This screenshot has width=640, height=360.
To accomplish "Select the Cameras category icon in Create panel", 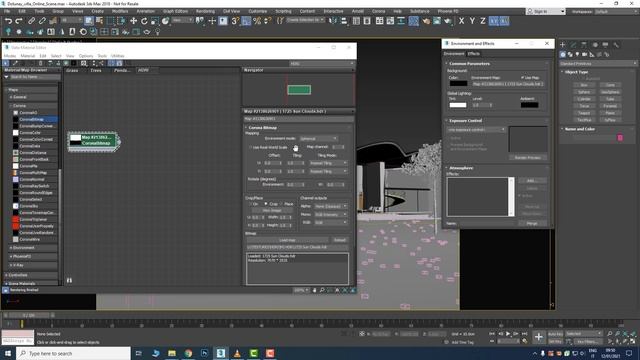I will click(584, 54).
